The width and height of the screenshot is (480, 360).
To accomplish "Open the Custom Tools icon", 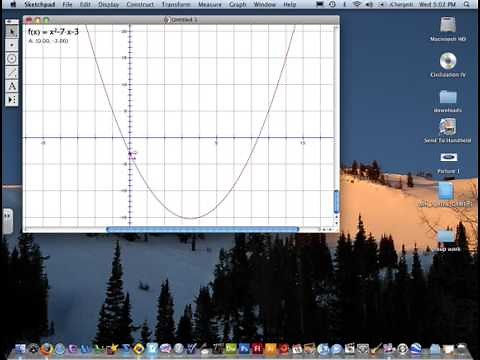I will (12, 99).
